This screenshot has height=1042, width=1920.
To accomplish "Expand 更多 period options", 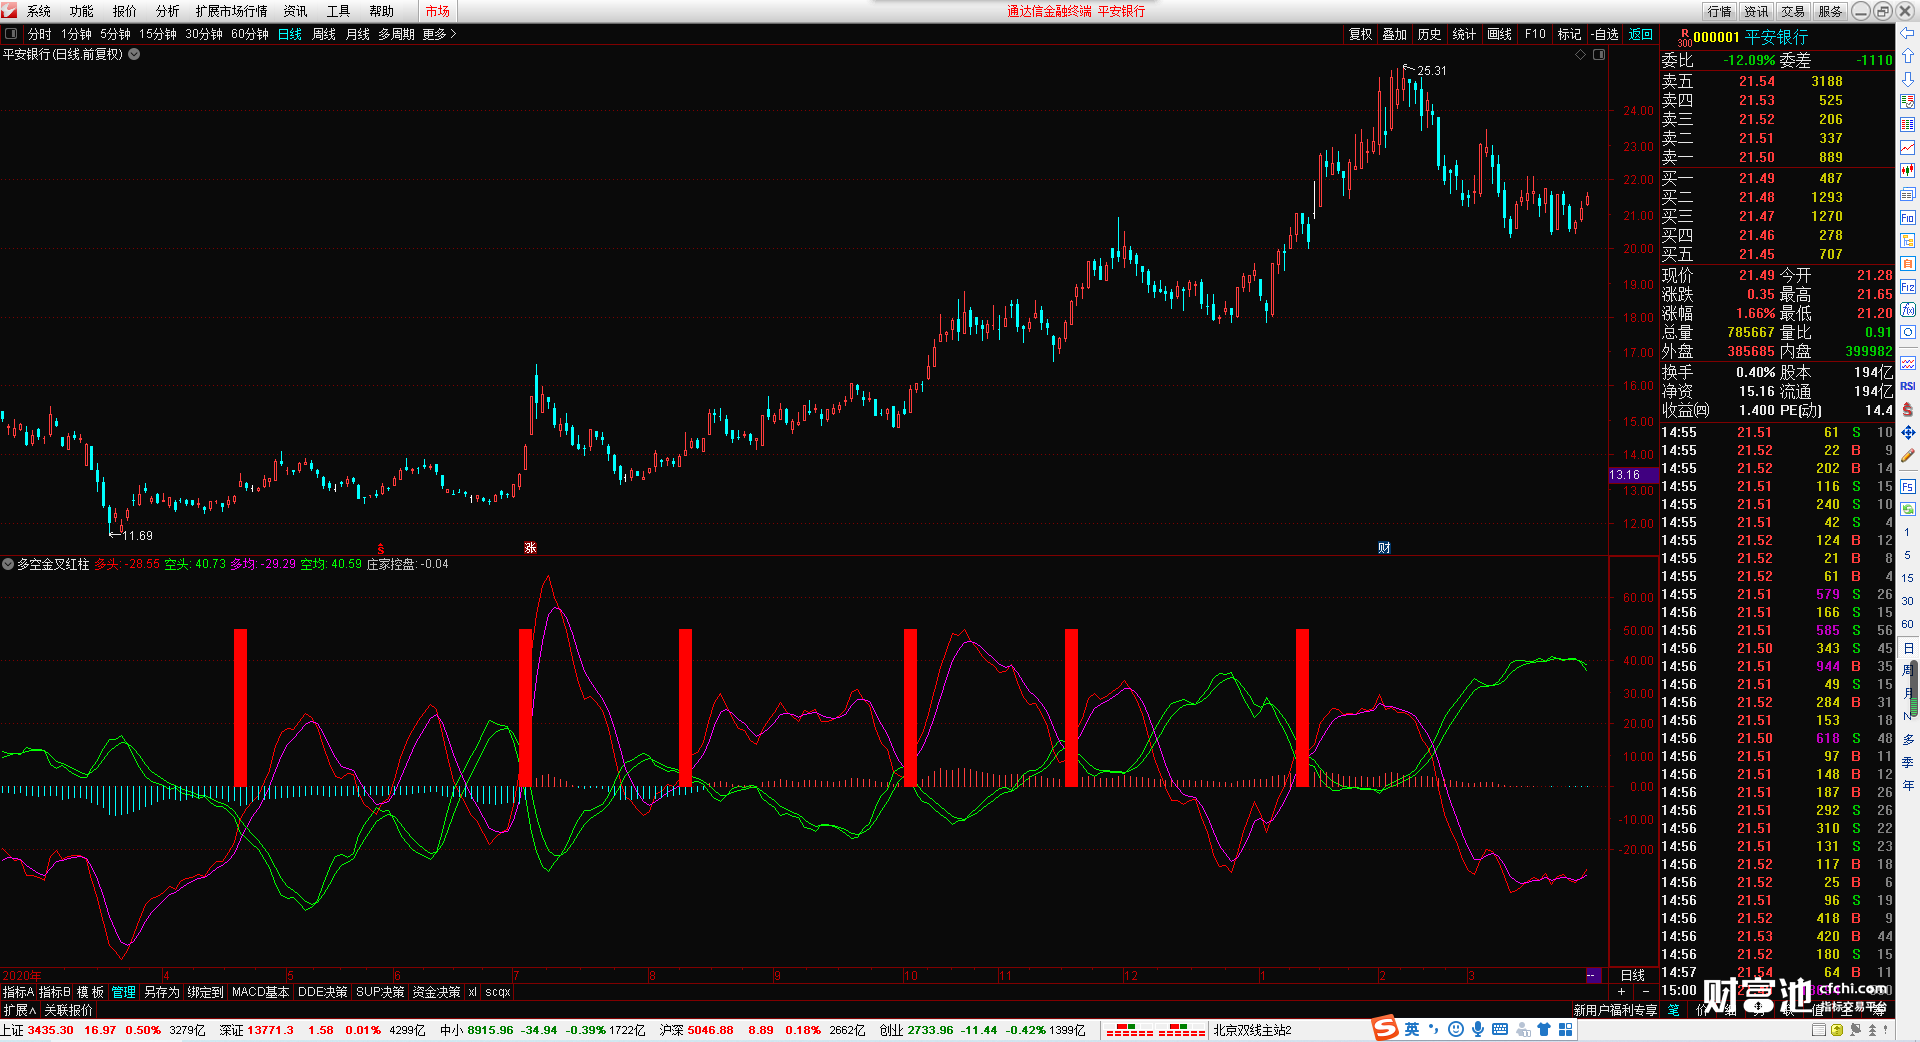I will (439, 34).
